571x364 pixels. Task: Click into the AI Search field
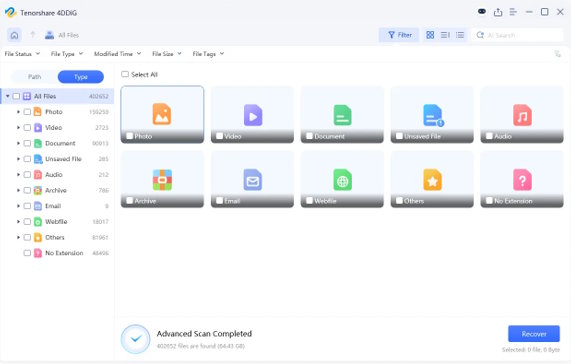(517, 35)
